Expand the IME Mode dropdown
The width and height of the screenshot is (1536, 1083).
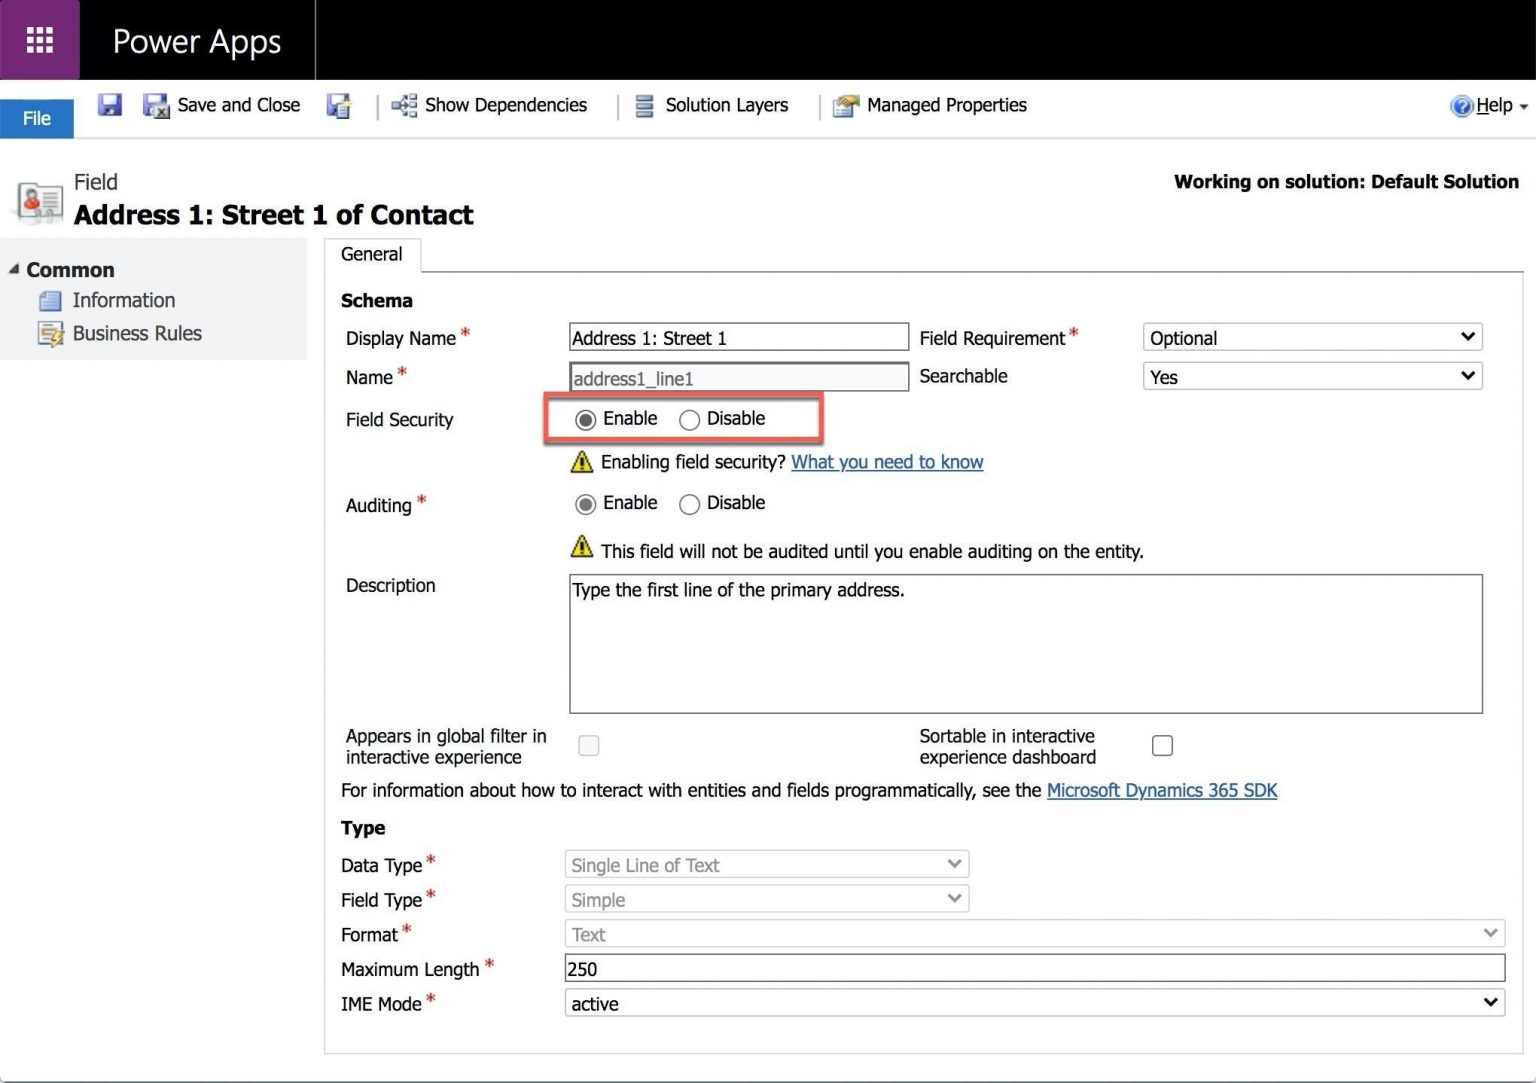pos(1034,1003)
